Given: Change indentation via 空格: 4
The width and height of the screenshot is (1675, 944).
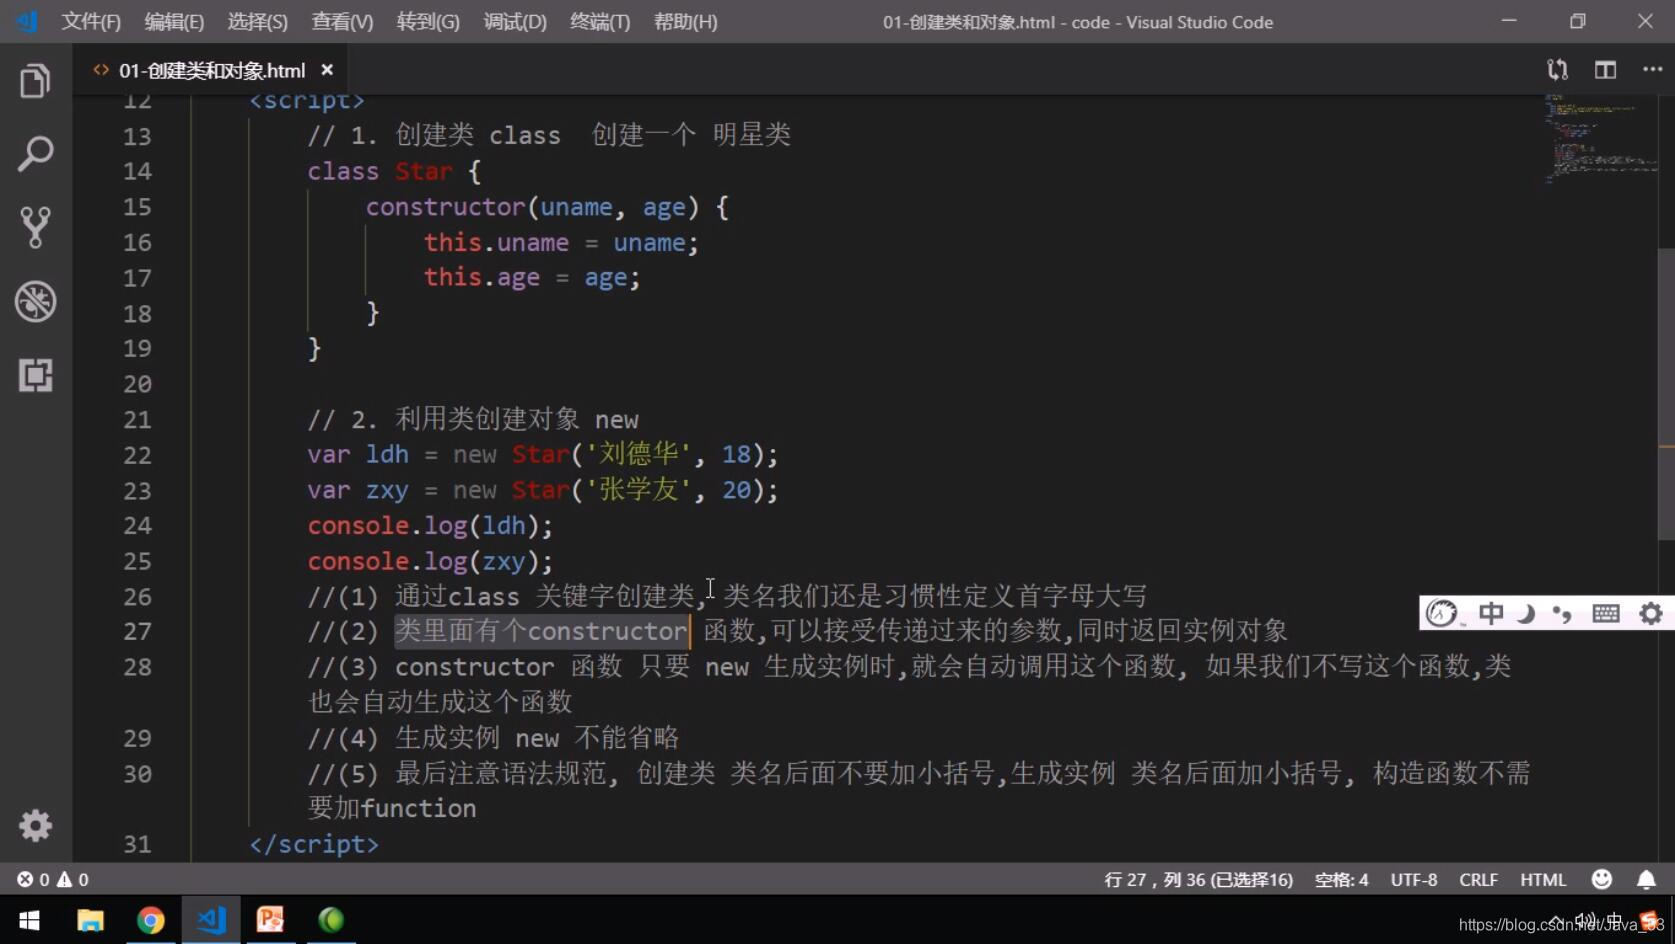Looking at the screenshot, I should pyautogui.click(x=1341, y=879).
